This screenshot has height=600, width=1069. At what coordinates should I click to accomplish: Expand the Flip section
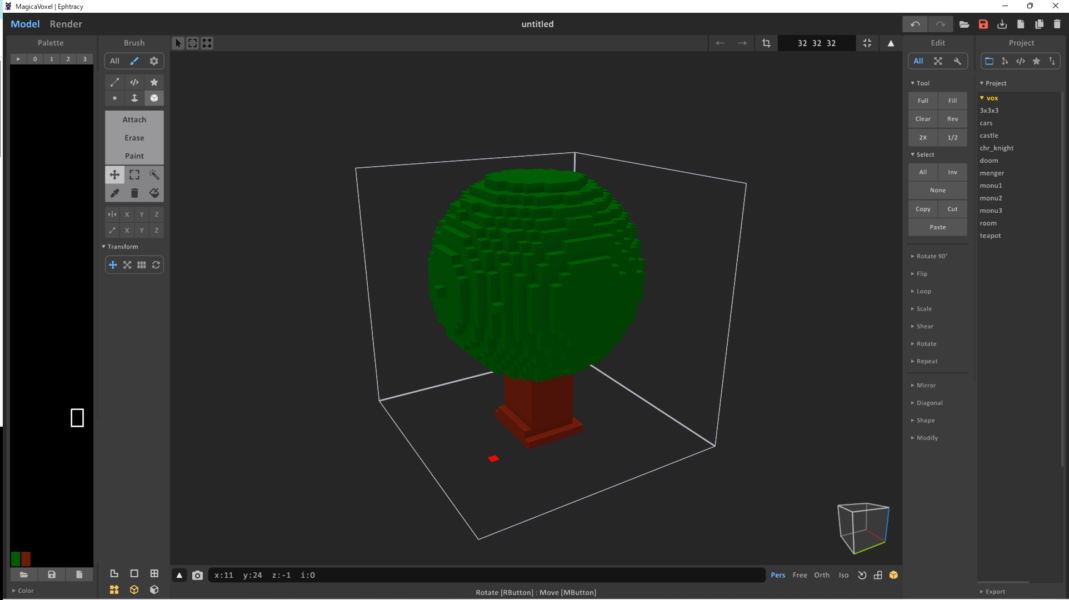coord(919,274)
